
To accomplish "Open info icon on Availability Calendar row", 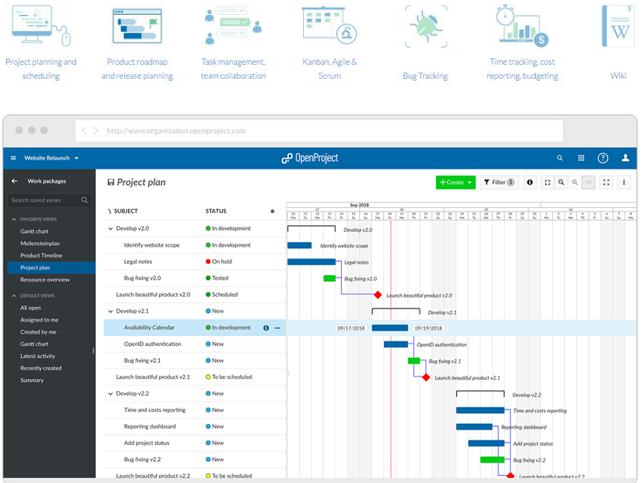I will pos(266,328).
